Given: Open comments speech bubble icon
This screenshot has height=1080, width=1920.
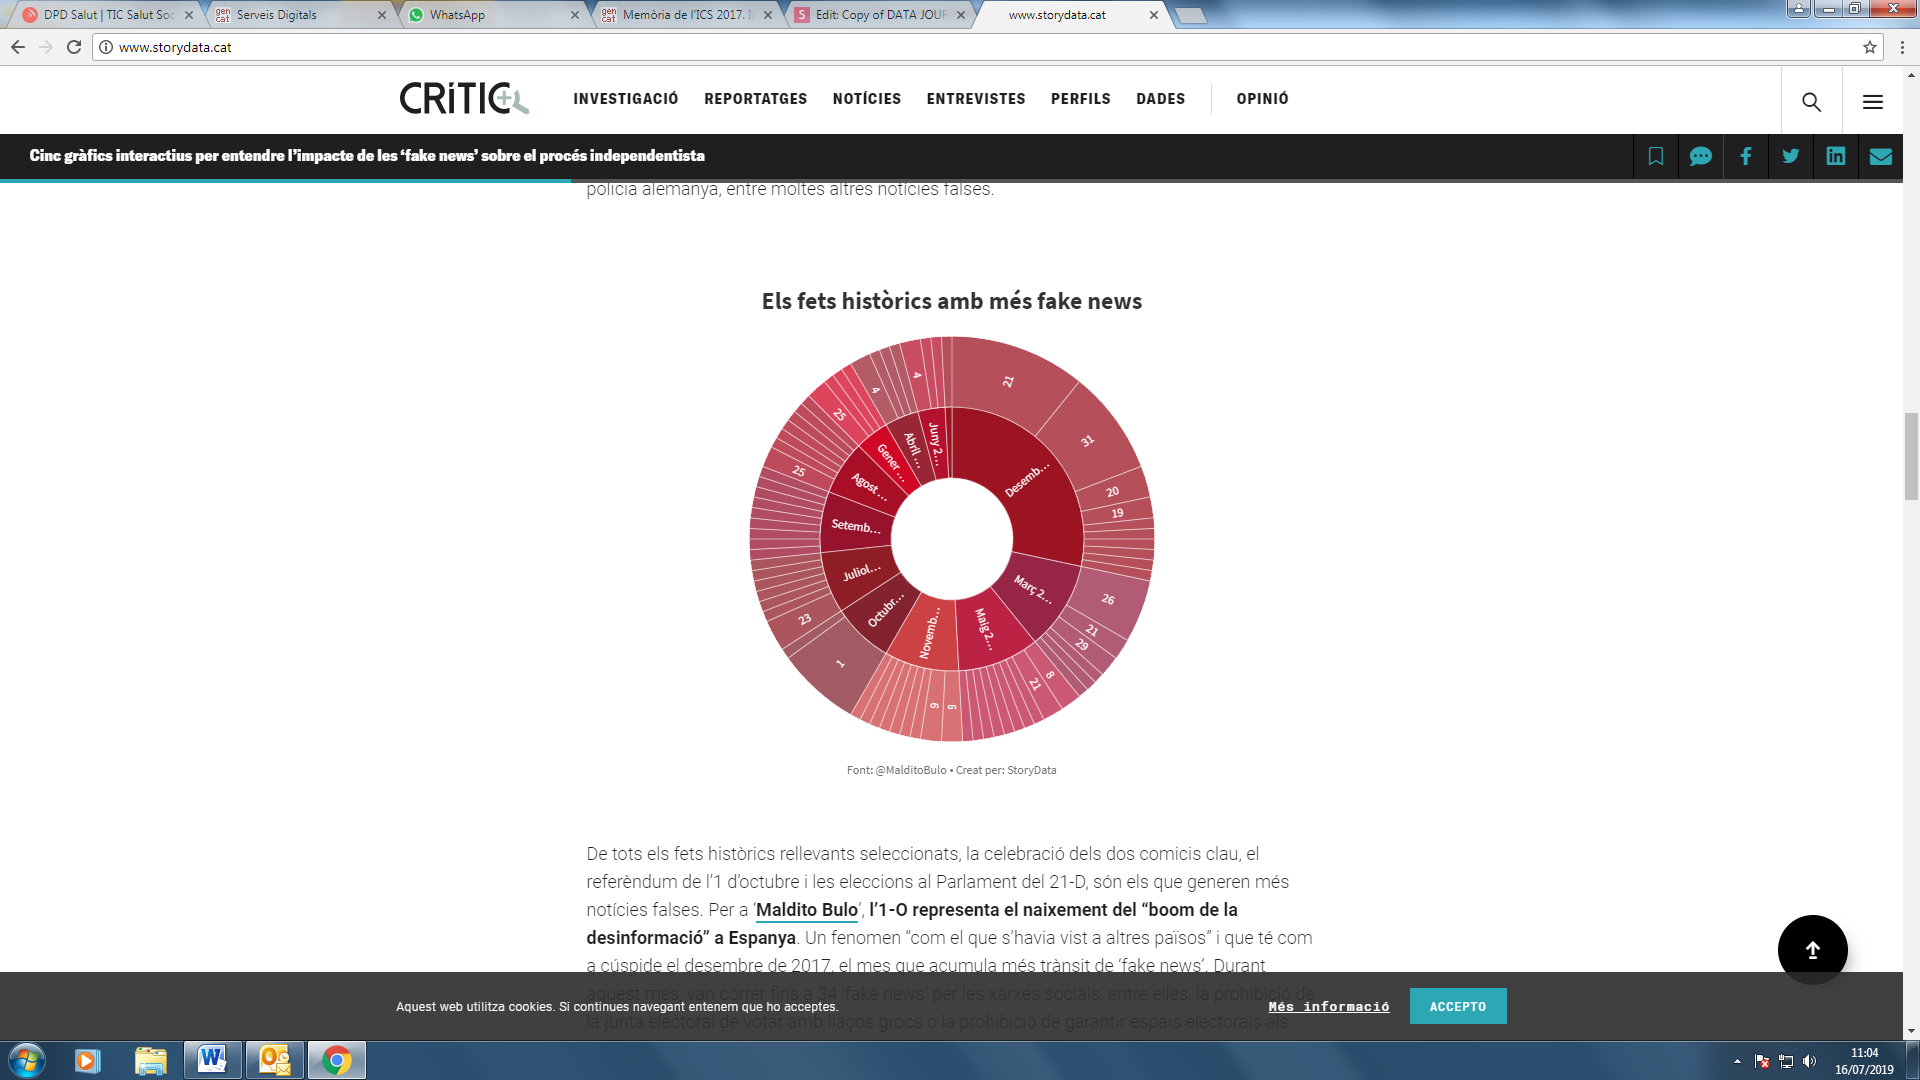Looking at the screenshot, I should click(x=1700, y=156).
